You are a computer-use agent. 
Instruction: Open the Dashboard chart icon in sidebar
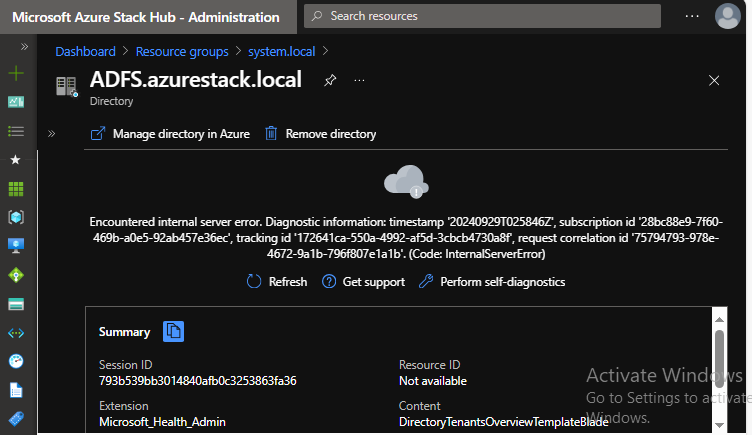(16, 102)
